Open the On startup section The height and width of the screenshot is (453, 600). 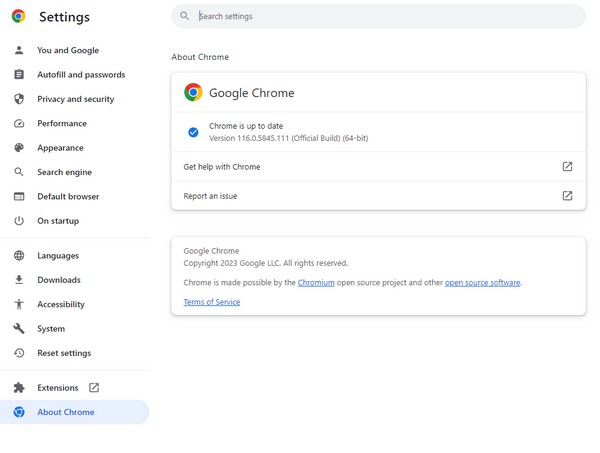pos(58,221)
